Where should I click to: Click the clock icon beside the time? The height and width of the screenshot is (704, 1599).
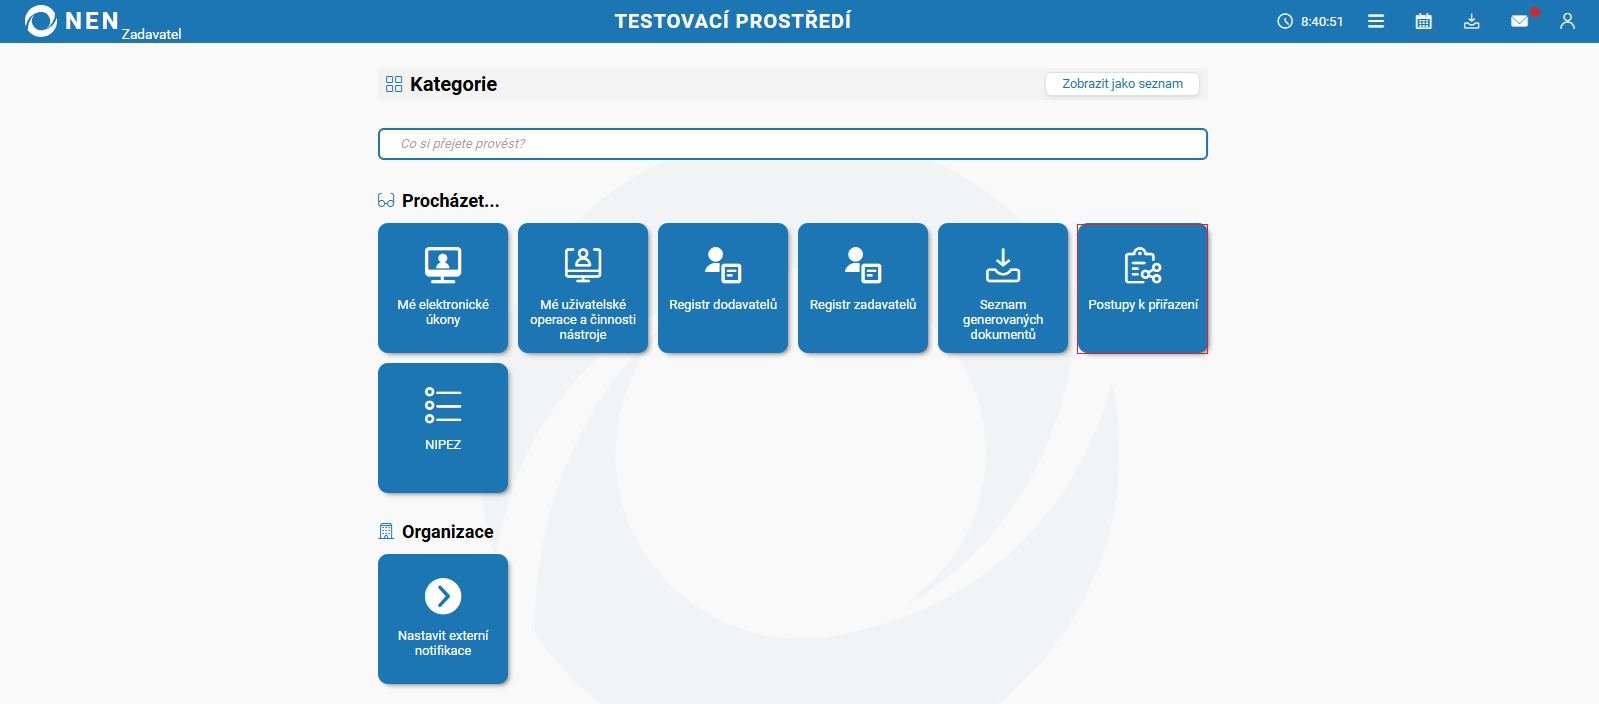tap(1285, 21)
